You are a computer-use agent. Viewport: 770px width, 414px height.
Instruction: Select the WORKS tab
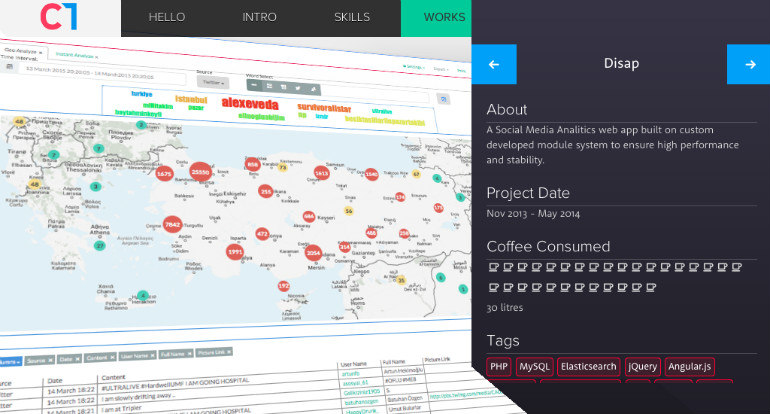(436, 18)
